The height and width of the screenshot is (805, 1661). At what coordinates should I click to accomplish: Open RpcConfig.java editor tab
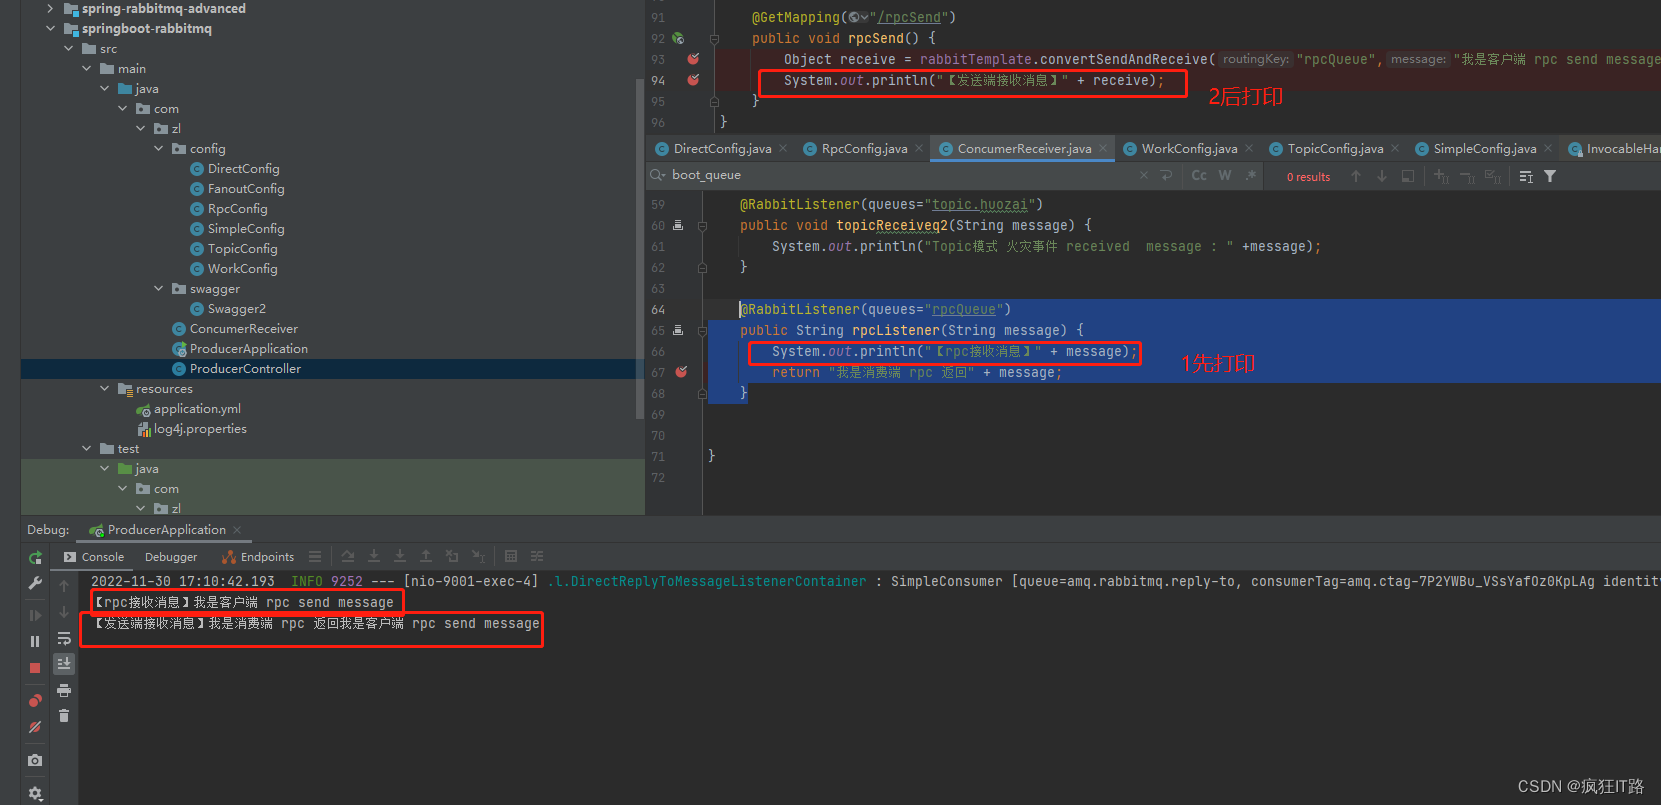(x=864, y=149)
